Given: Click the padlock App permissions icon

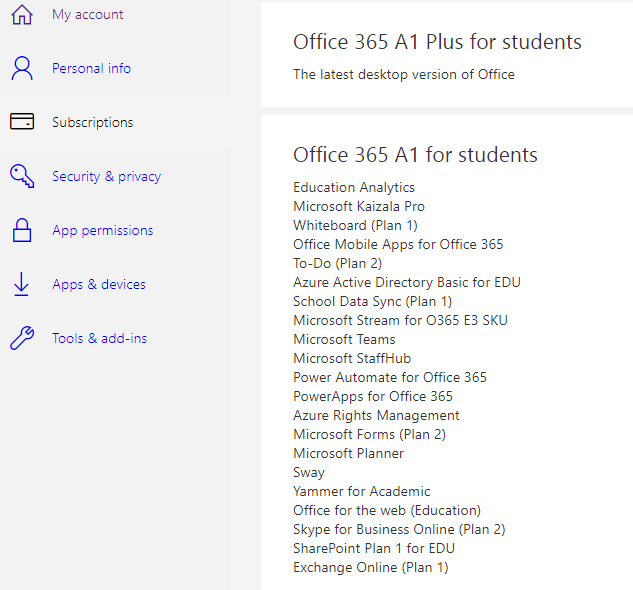Looking at the screenshot, I should (x=22, y=230).
